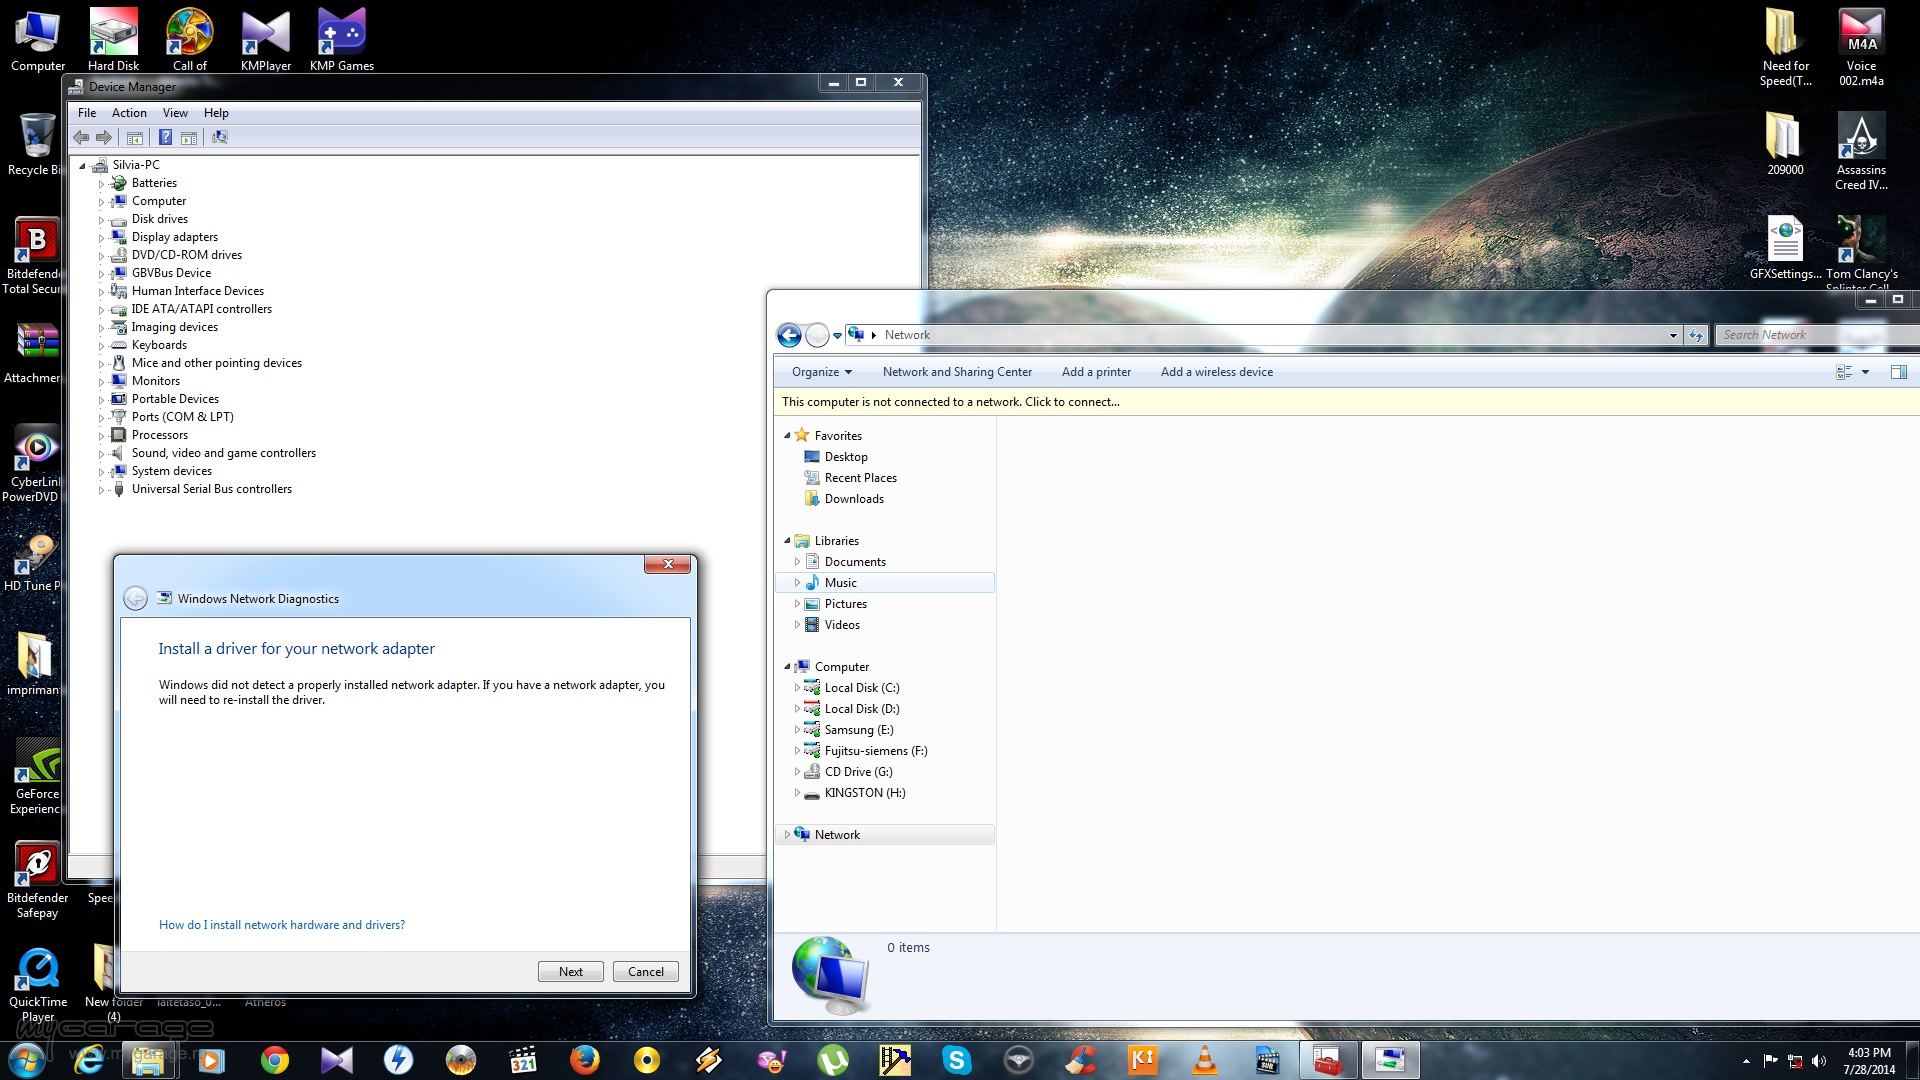Collapse the Silvia-PC root node
The width and height of the screenshot is (1920, 1080).
coord(82,166)
